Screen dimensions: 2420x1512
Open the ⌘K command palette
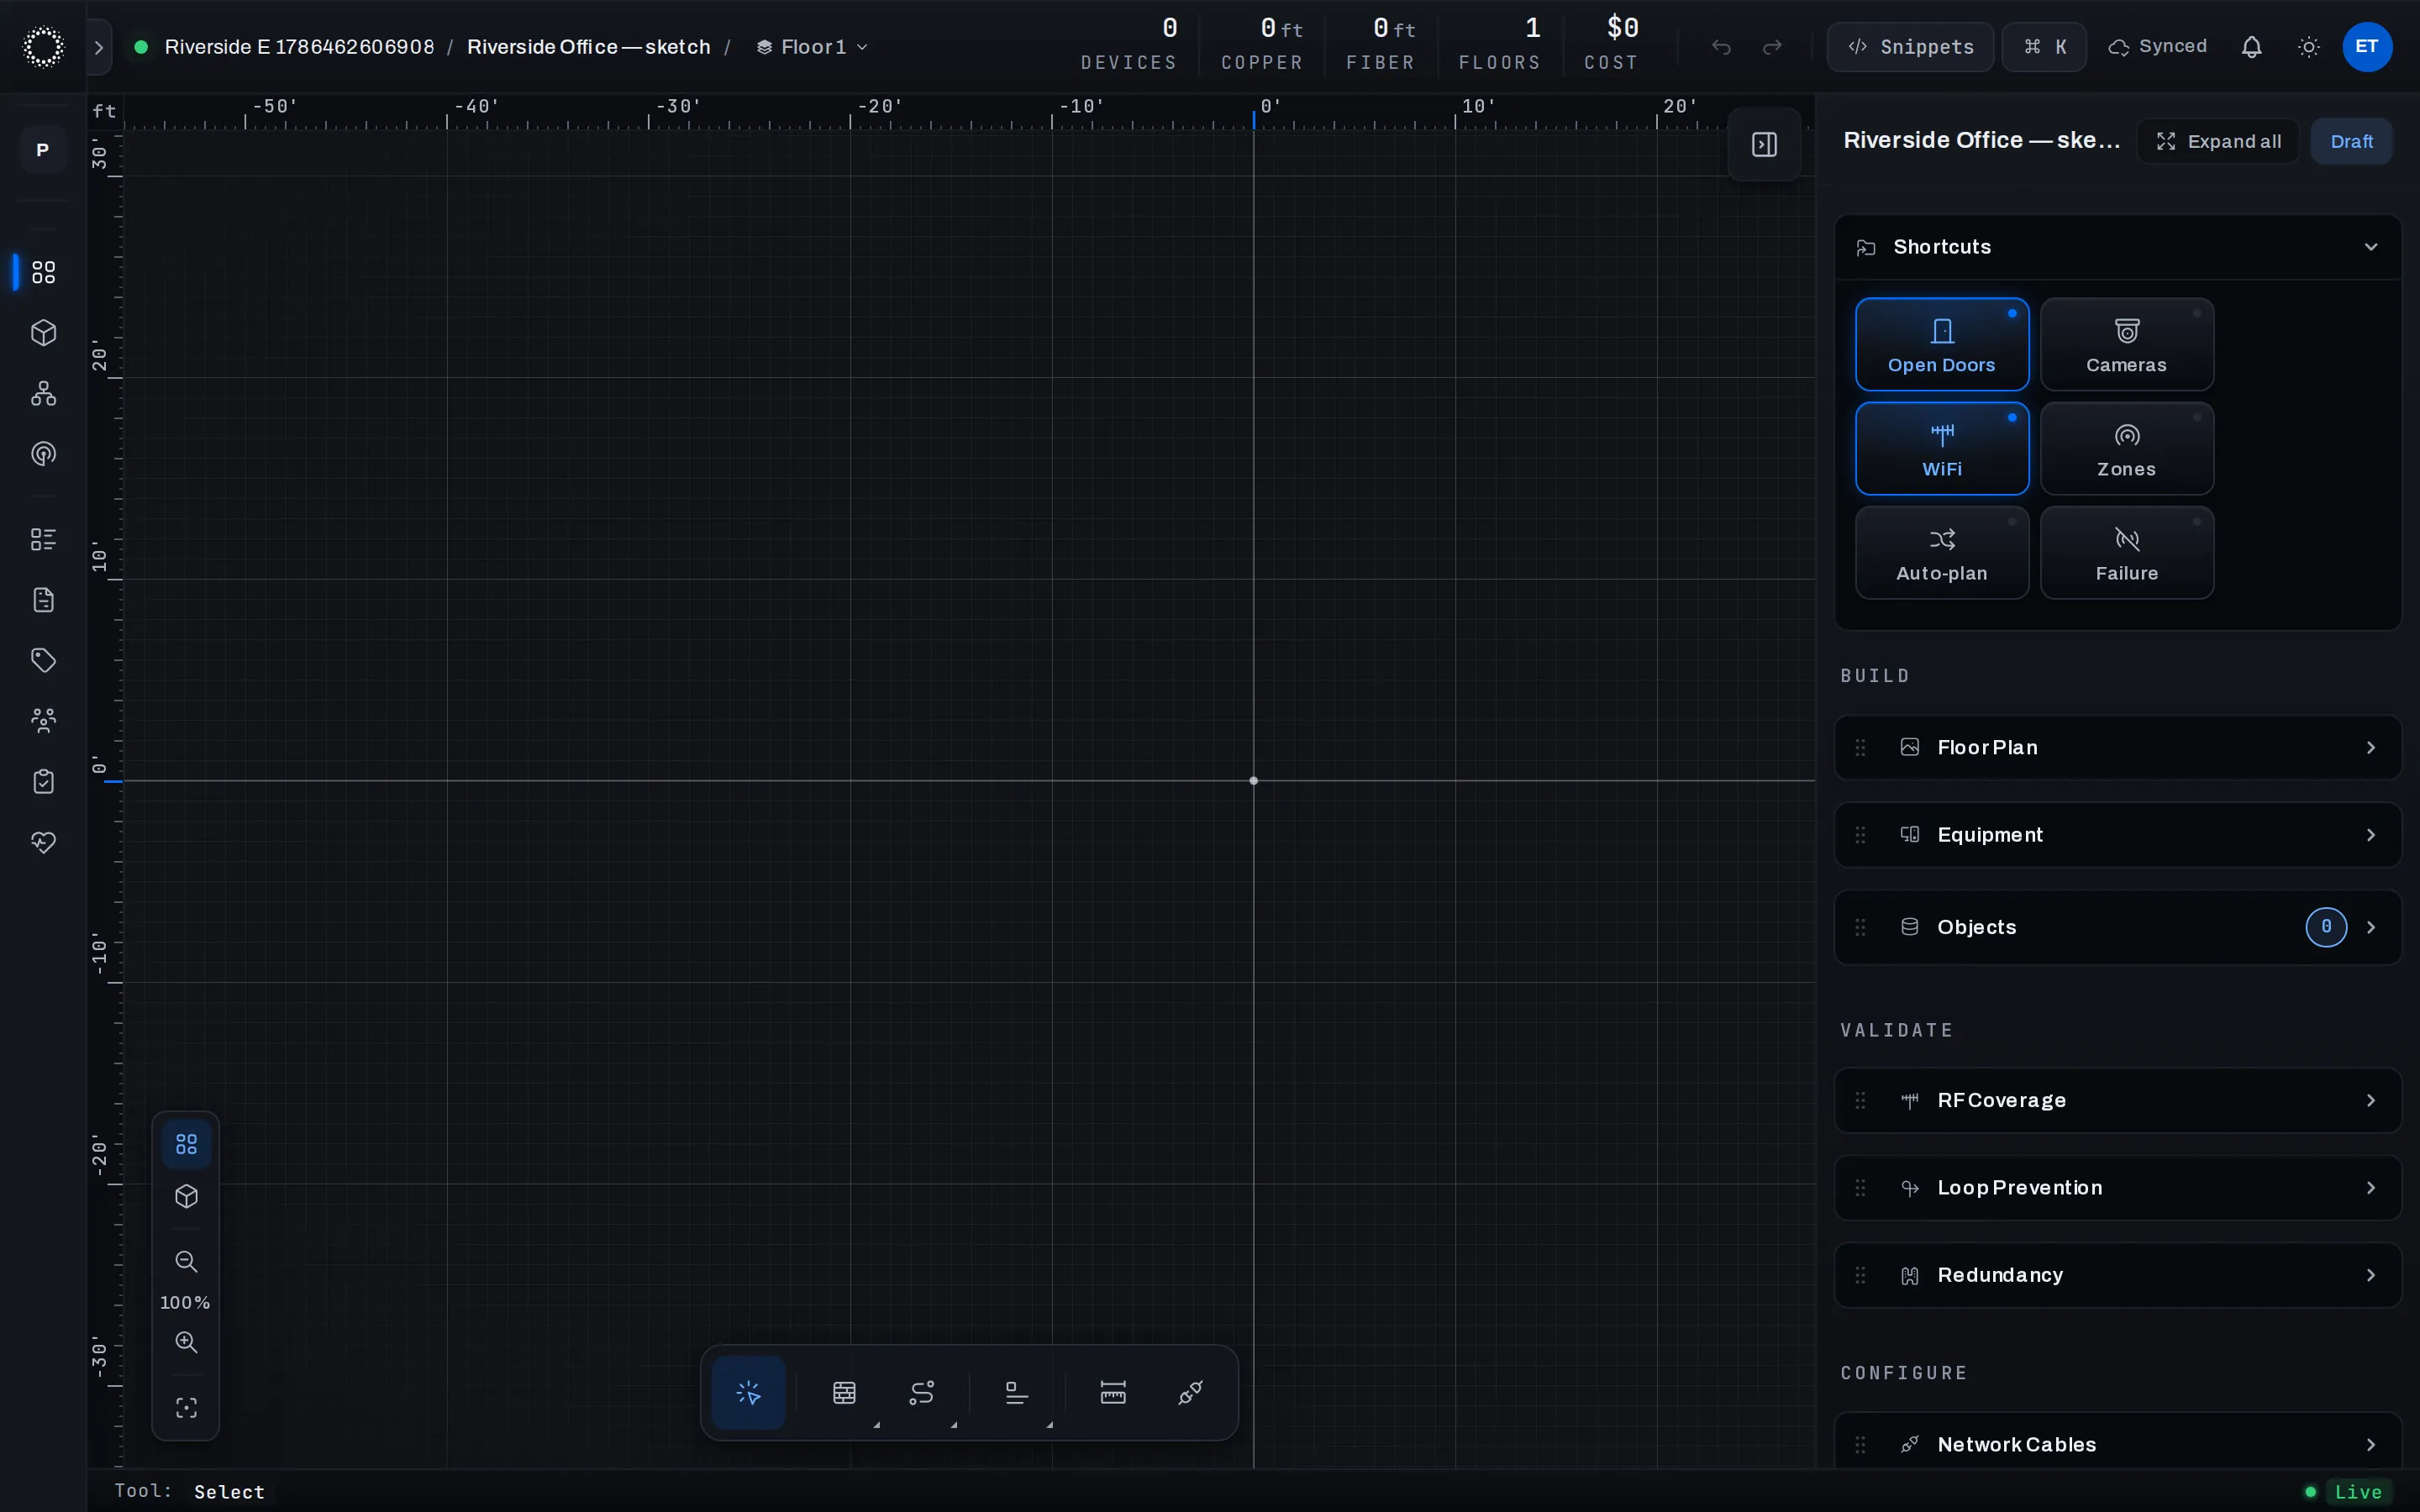click(x=2044, y=47)
